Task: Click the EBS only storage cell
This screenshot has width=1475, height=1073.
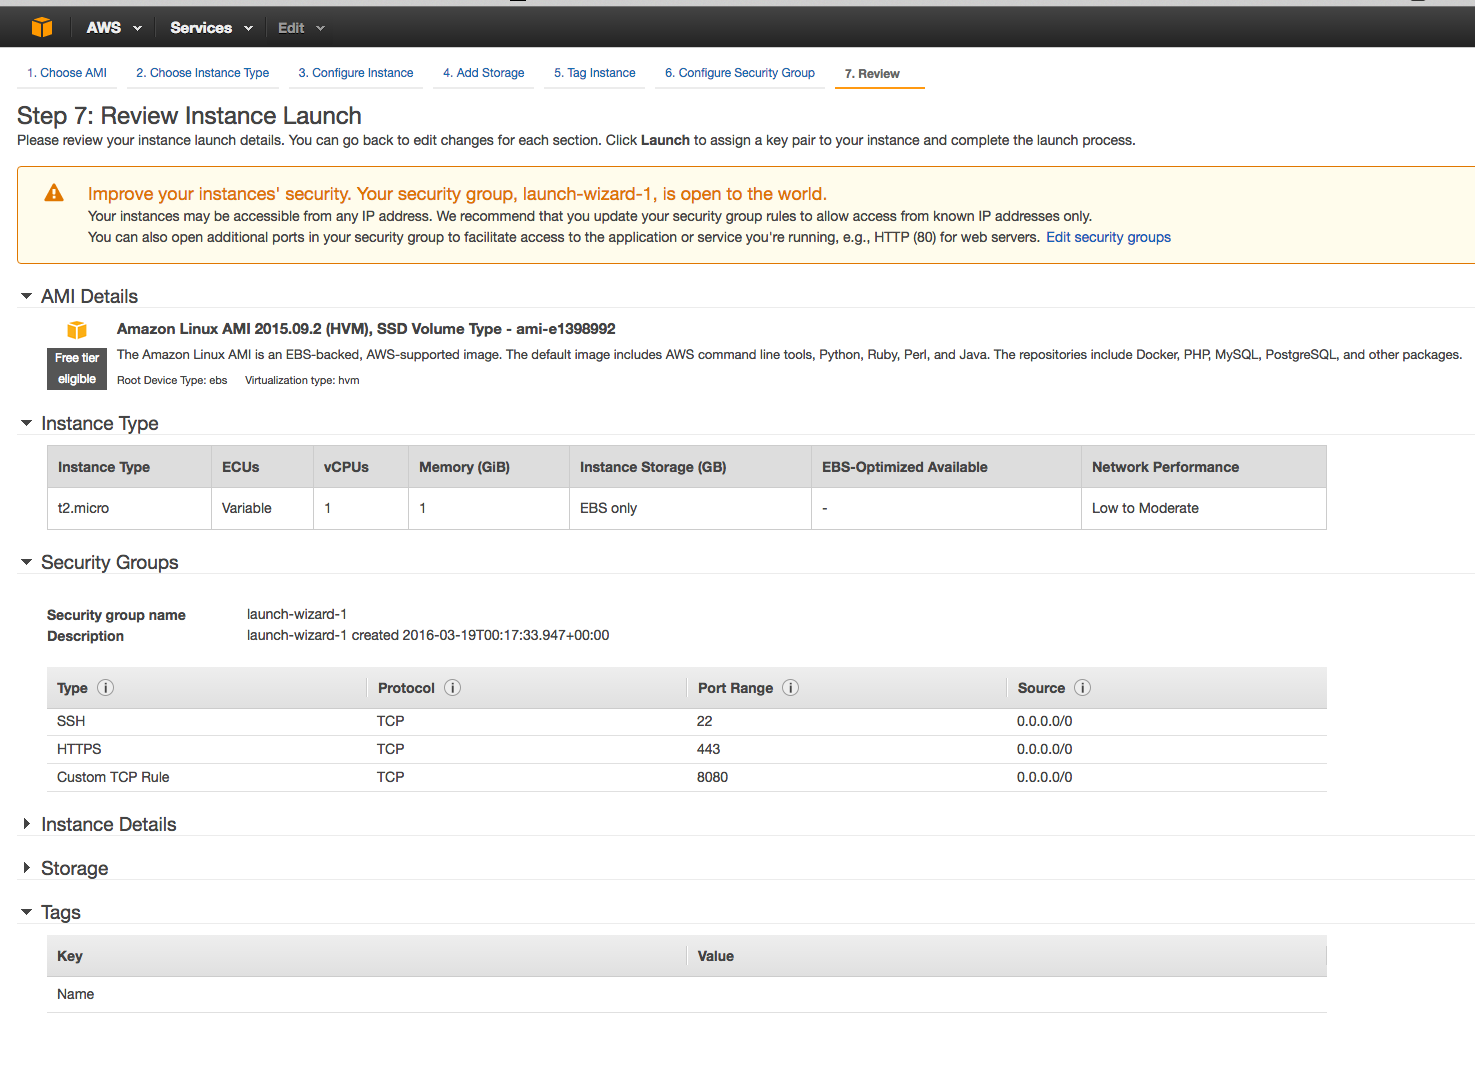Action: [690, 508]
